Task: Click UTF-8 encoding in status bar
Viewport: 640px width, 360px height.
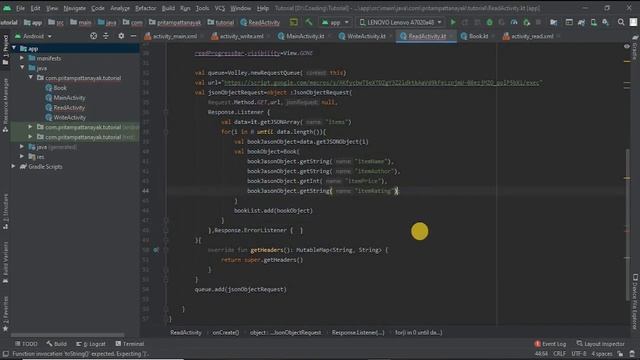Action: 580,354
